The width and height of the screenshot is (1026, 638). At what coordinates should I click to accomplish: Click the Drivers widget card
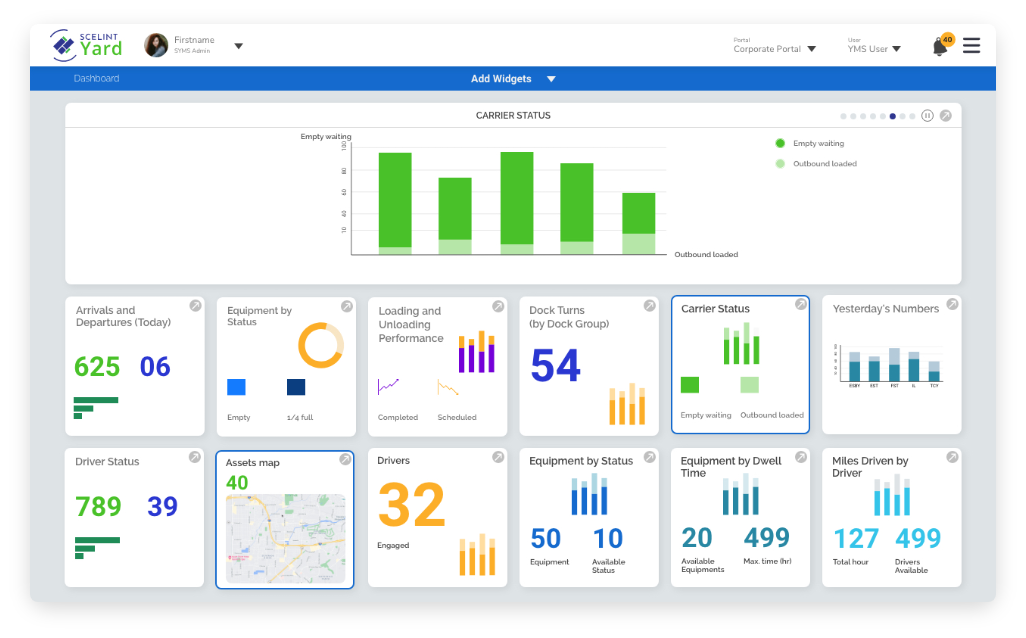coord(437,518)
